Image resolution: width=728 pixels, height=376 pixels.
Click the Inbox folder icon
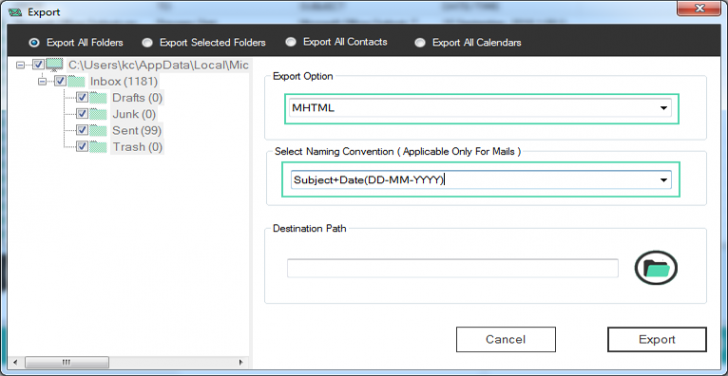coord(77,82)
